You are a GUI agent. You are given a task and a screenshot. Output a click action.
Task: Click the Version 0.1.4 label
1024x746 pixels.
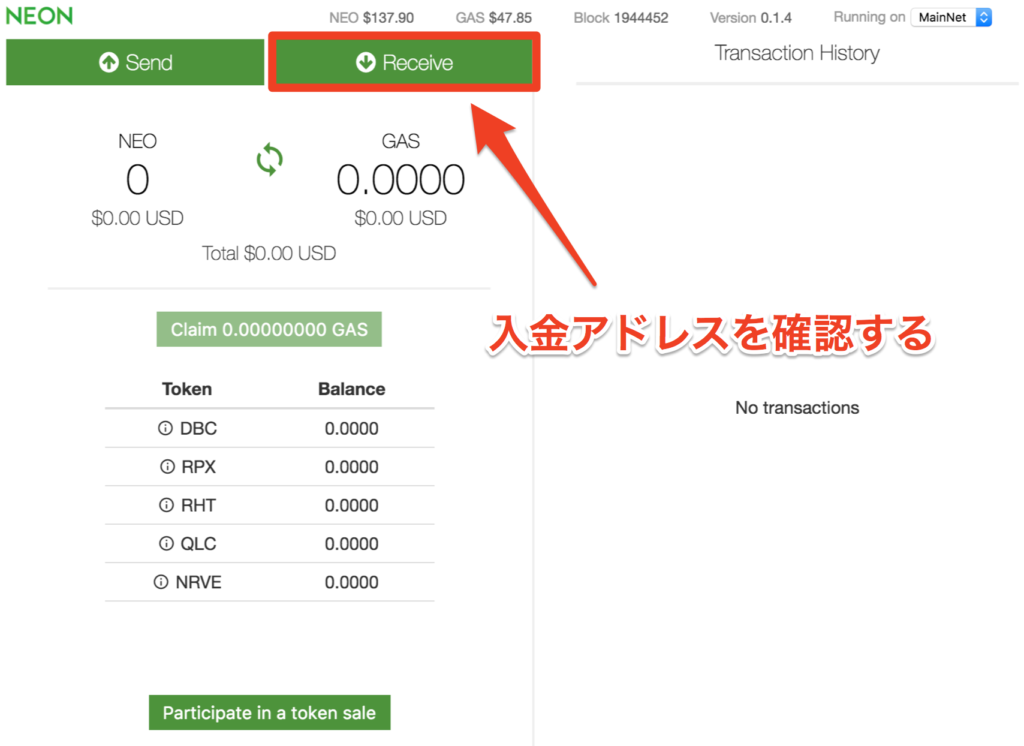click(751, 18)
